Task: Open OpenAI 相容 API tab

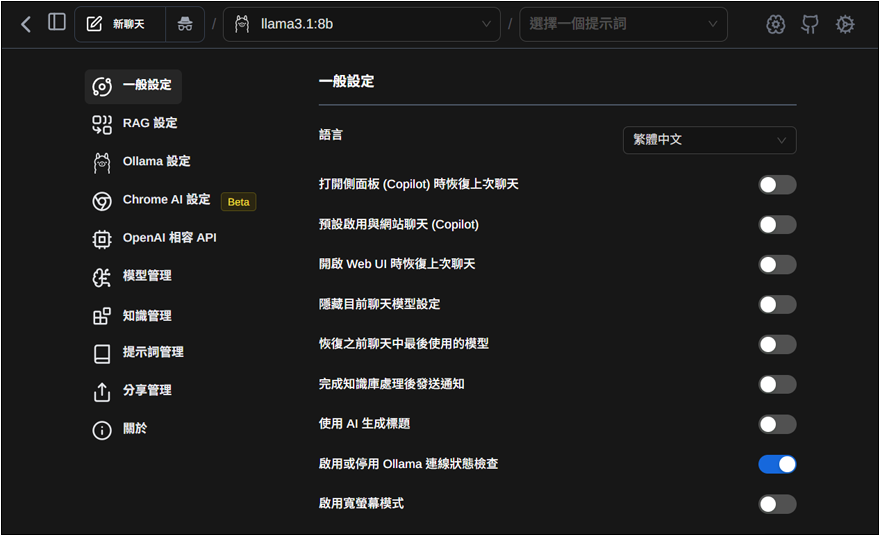Action: click(x=171, y=239)
